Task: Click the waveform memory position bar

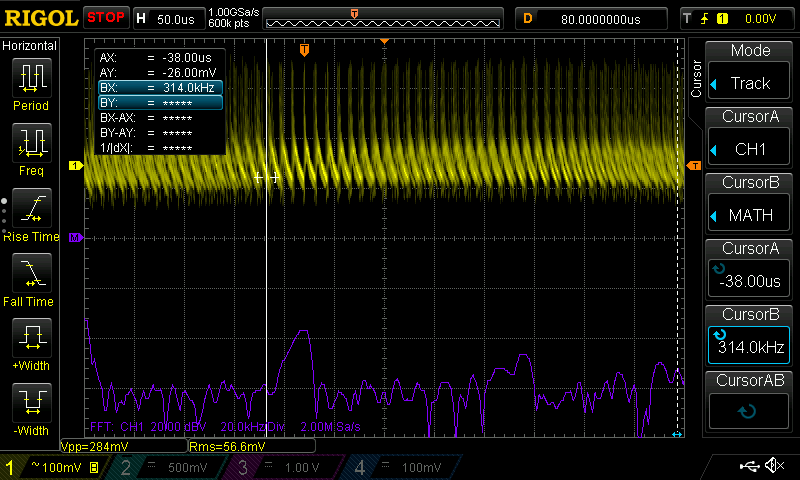Action: coord(385,19)
